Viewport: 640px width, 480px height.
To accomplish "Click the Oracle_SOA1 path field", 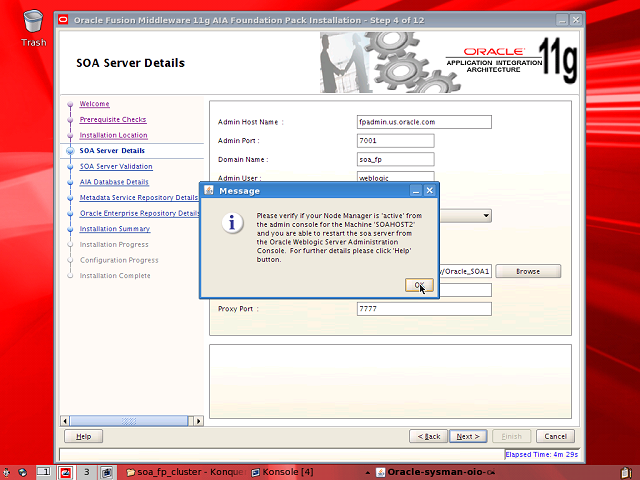I will [465, 271].
